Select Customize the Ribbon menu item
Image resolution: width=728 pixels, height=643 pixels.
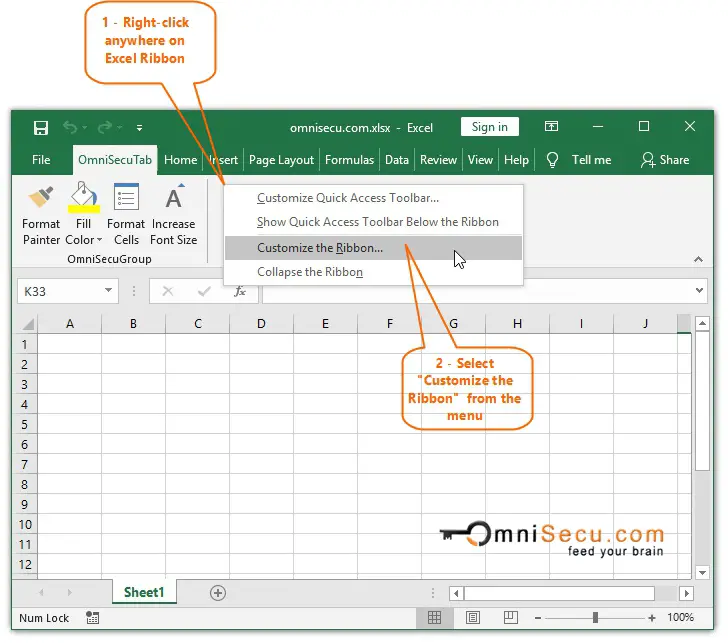[373, 248]
